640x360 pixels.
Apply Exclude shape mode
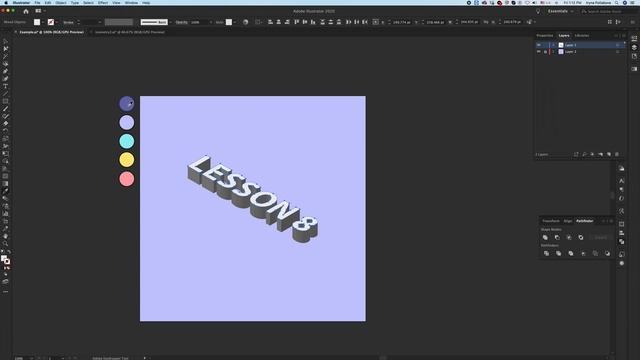point(581,238)
